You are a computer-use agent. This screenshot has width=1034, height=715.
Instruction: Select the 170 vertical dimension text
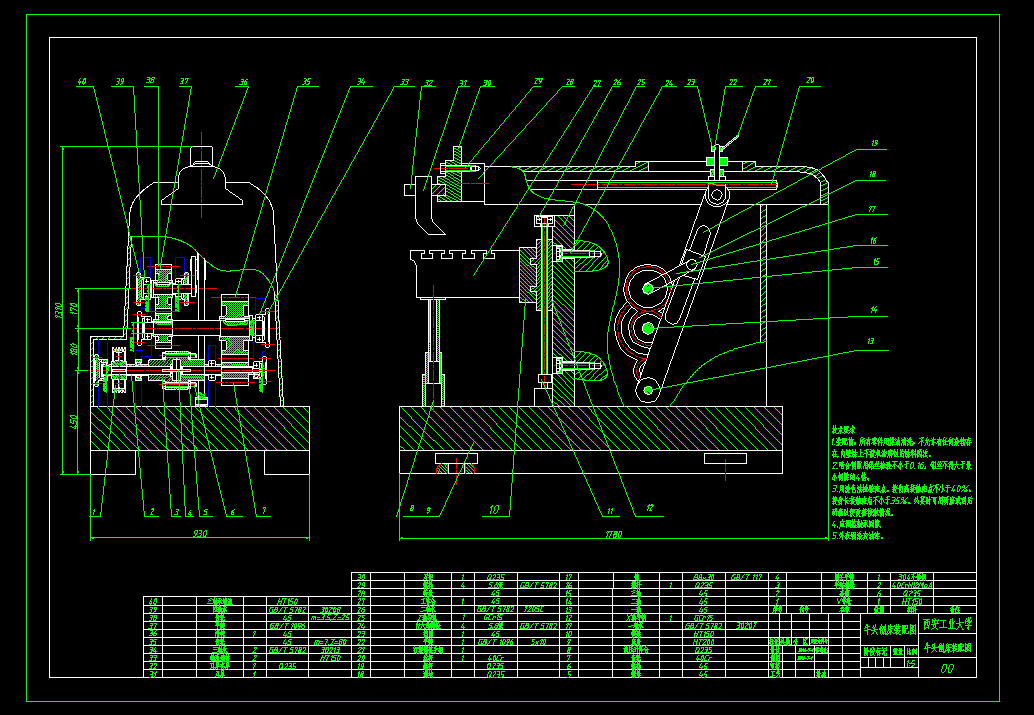coord(73,308)
